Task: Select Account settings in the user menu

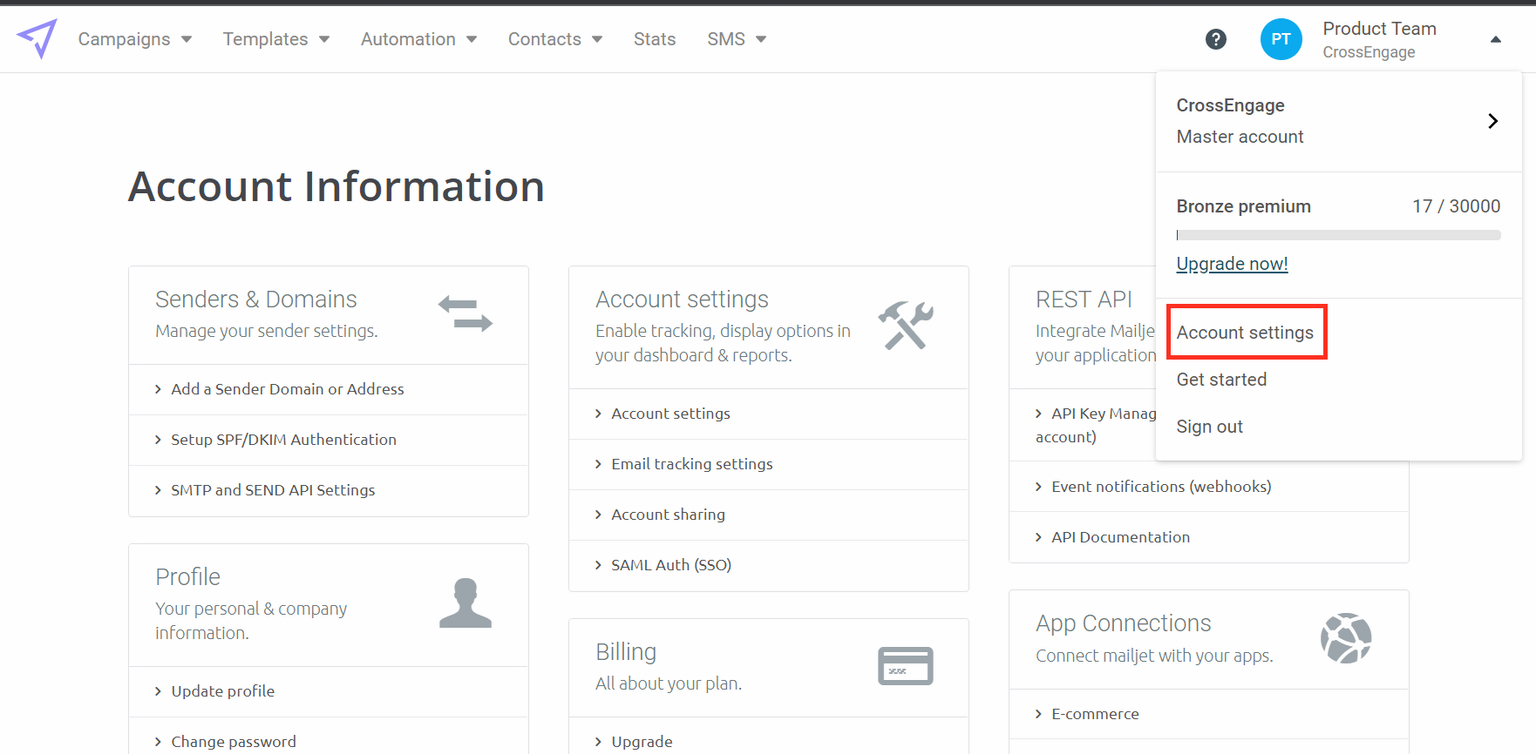Action: [x=1245, y=332]
